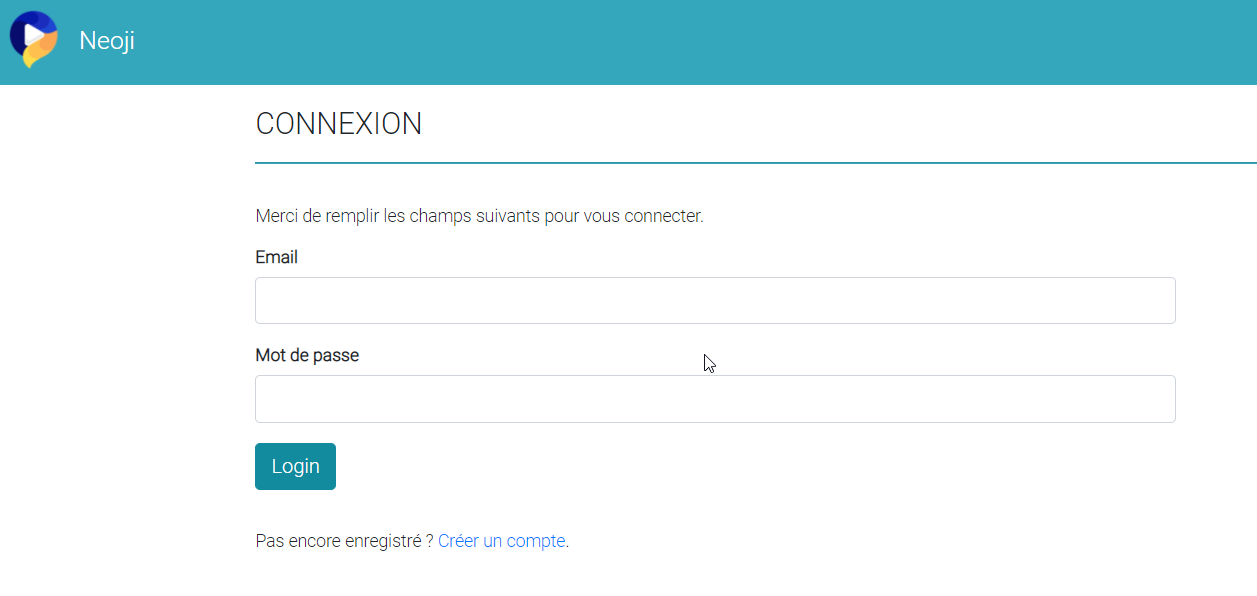Viewport: 1257px width, 596px height.
Task: Open the Neoji brand name link
Action: (107, 41)
